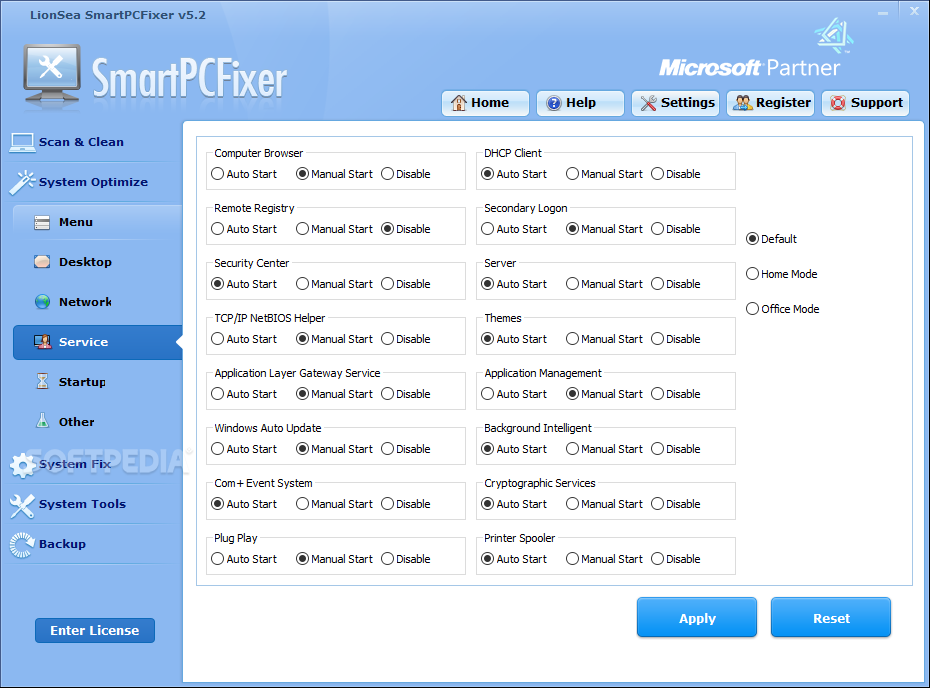
Task: Set Application Management to Auto Start
Action: (488, 394)
